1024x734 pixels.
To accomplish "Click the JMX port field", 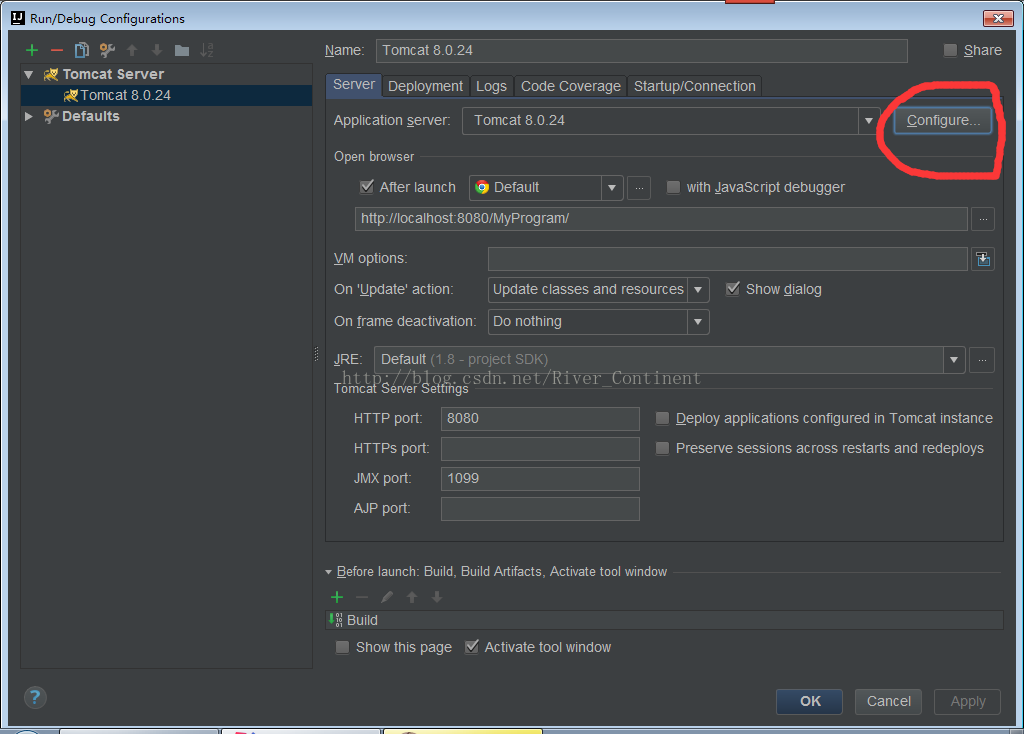I will tap(540, 479).
